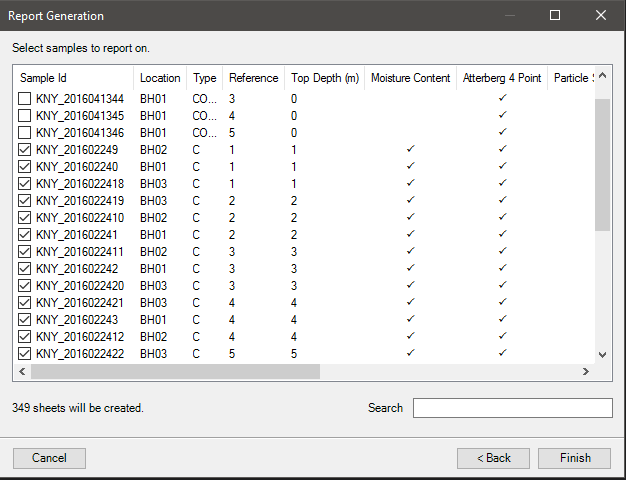
Task: Sort by the Top Depth (m) column header
Action: [x=325, y=78]
